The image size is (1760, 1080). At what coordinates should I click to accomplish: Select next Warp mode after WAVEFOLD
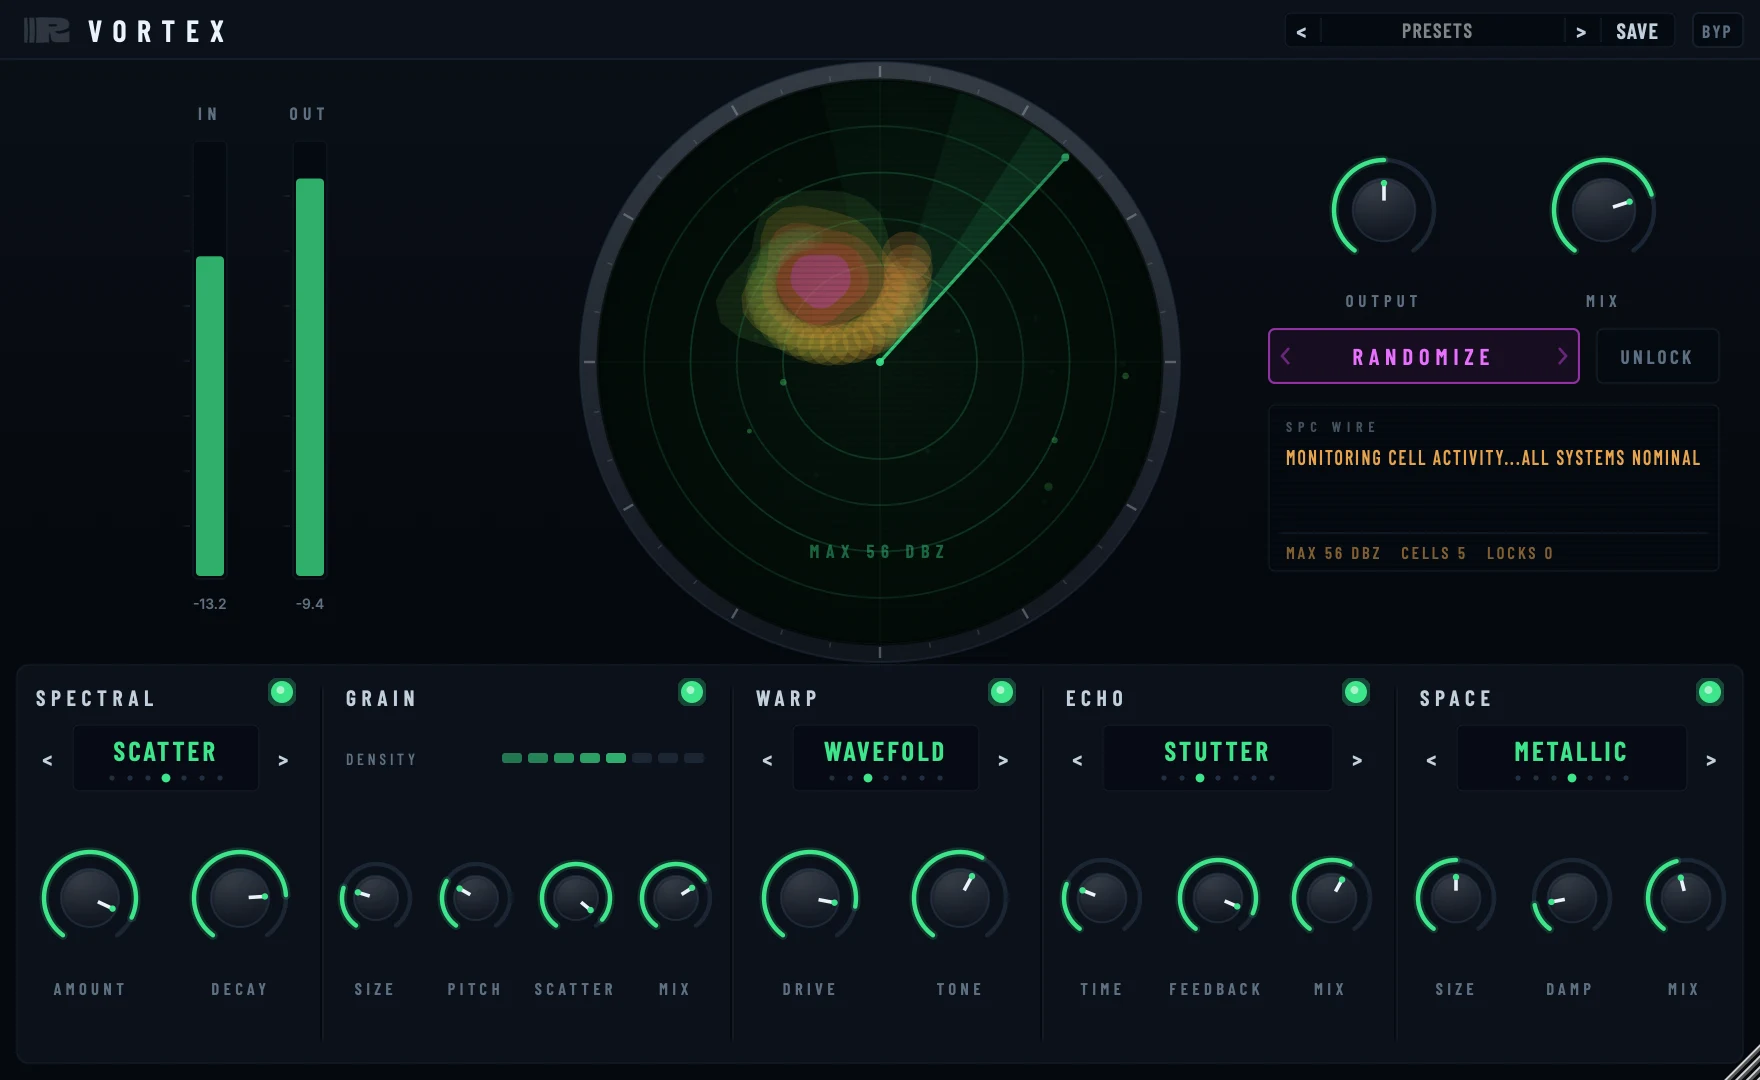(1003, 761)
